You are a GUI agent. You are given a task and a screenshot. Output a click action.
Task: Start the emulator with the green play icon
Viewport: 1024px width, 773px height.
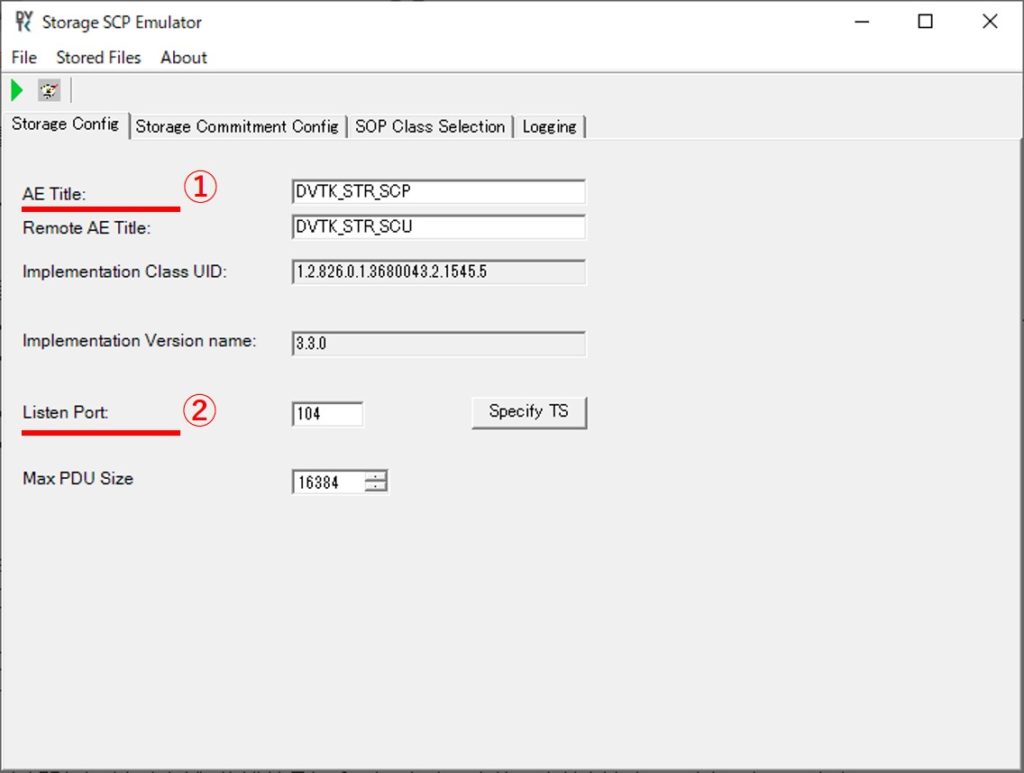click(x=17, y=91)
